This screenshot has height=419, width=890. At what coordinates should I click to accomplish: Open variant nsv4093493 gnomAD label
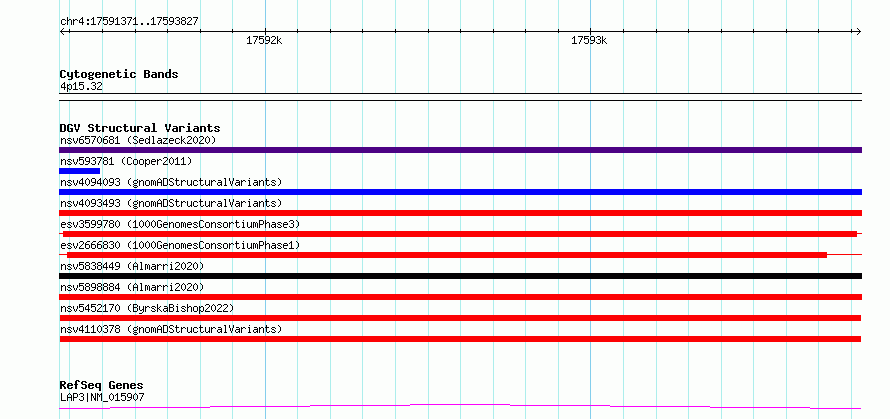[x=171, y=203]
